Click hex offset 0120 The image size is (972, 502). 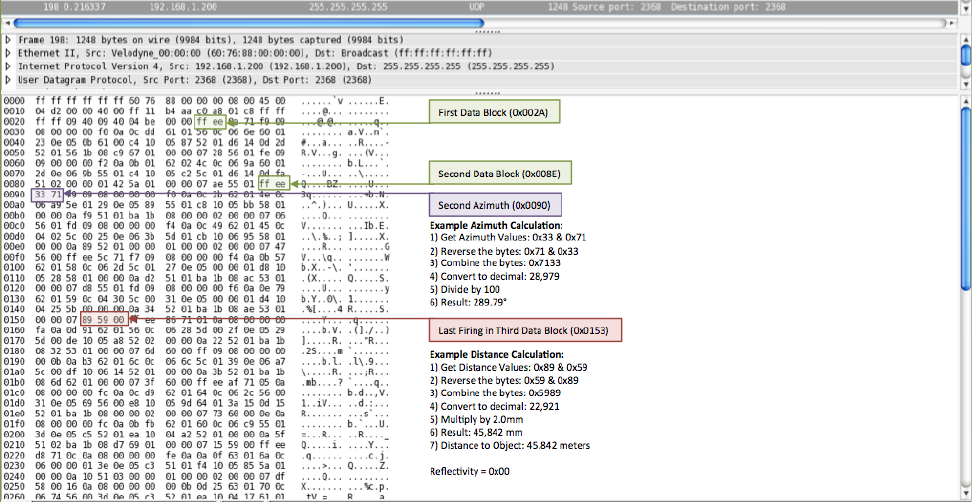pos(13,288)
